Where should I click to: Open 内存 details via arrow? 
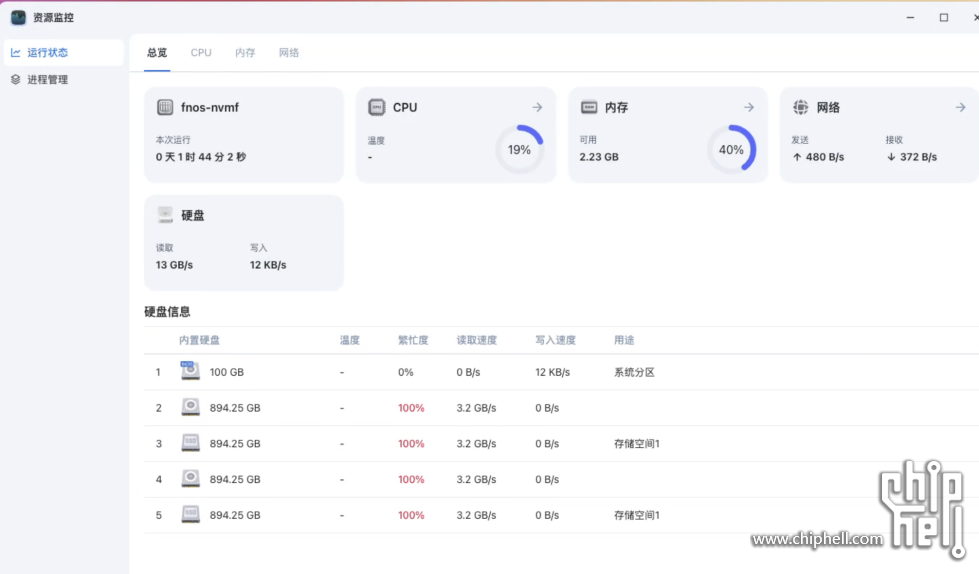(749, 107)
